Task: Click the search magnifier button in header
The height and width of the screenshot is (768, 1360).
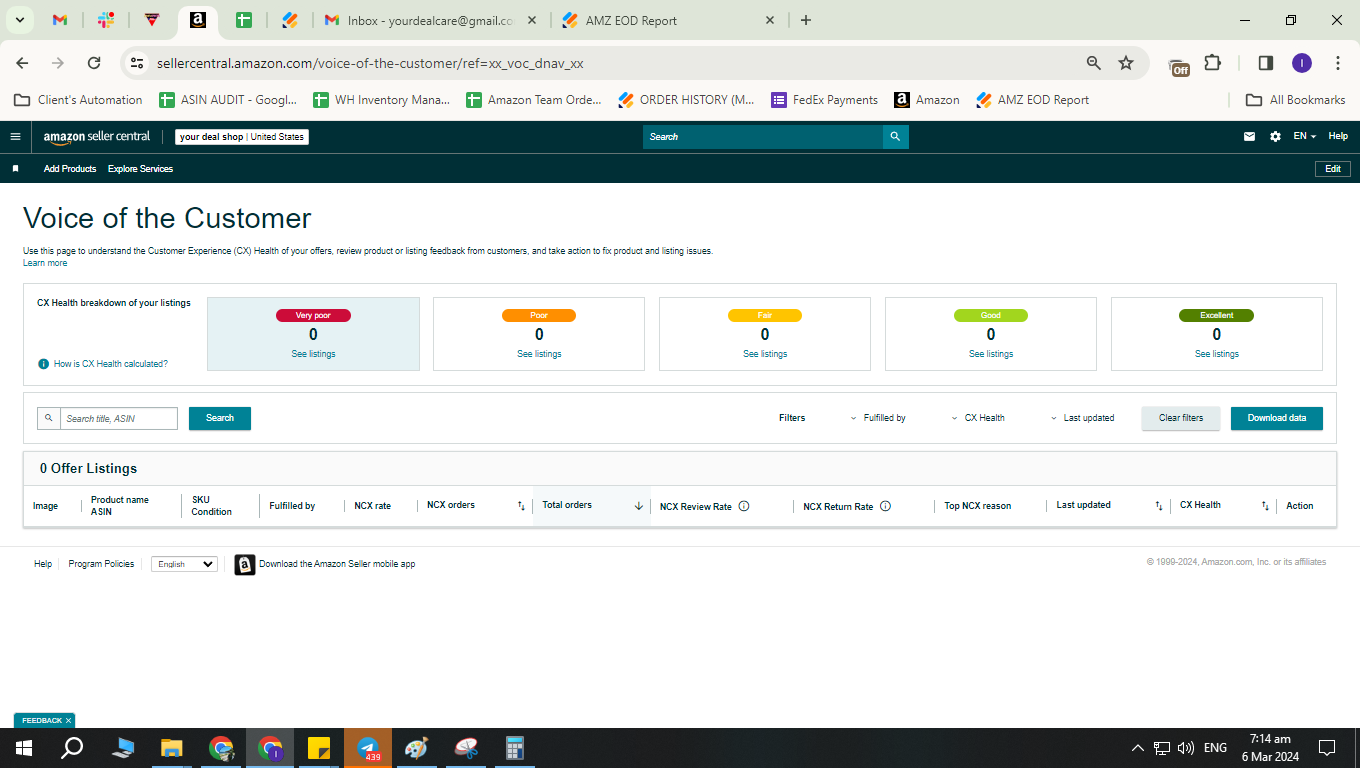Action: point(895,137)
